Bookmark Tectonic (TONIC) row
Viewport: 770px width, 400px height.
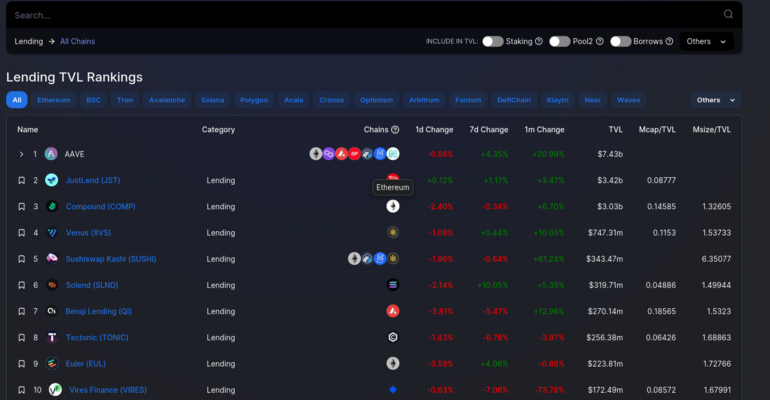tap(22, 338)
